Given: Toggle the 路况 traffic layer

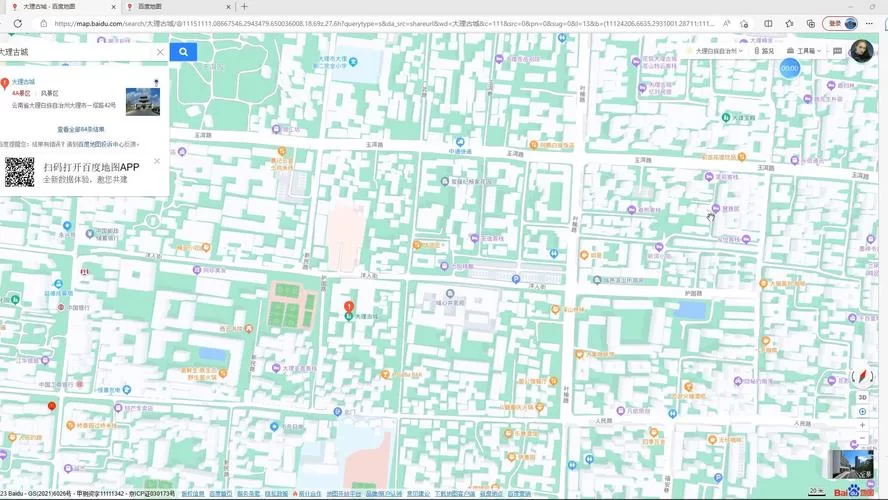Looking at the screenshot, I should [x=764, y=51].
